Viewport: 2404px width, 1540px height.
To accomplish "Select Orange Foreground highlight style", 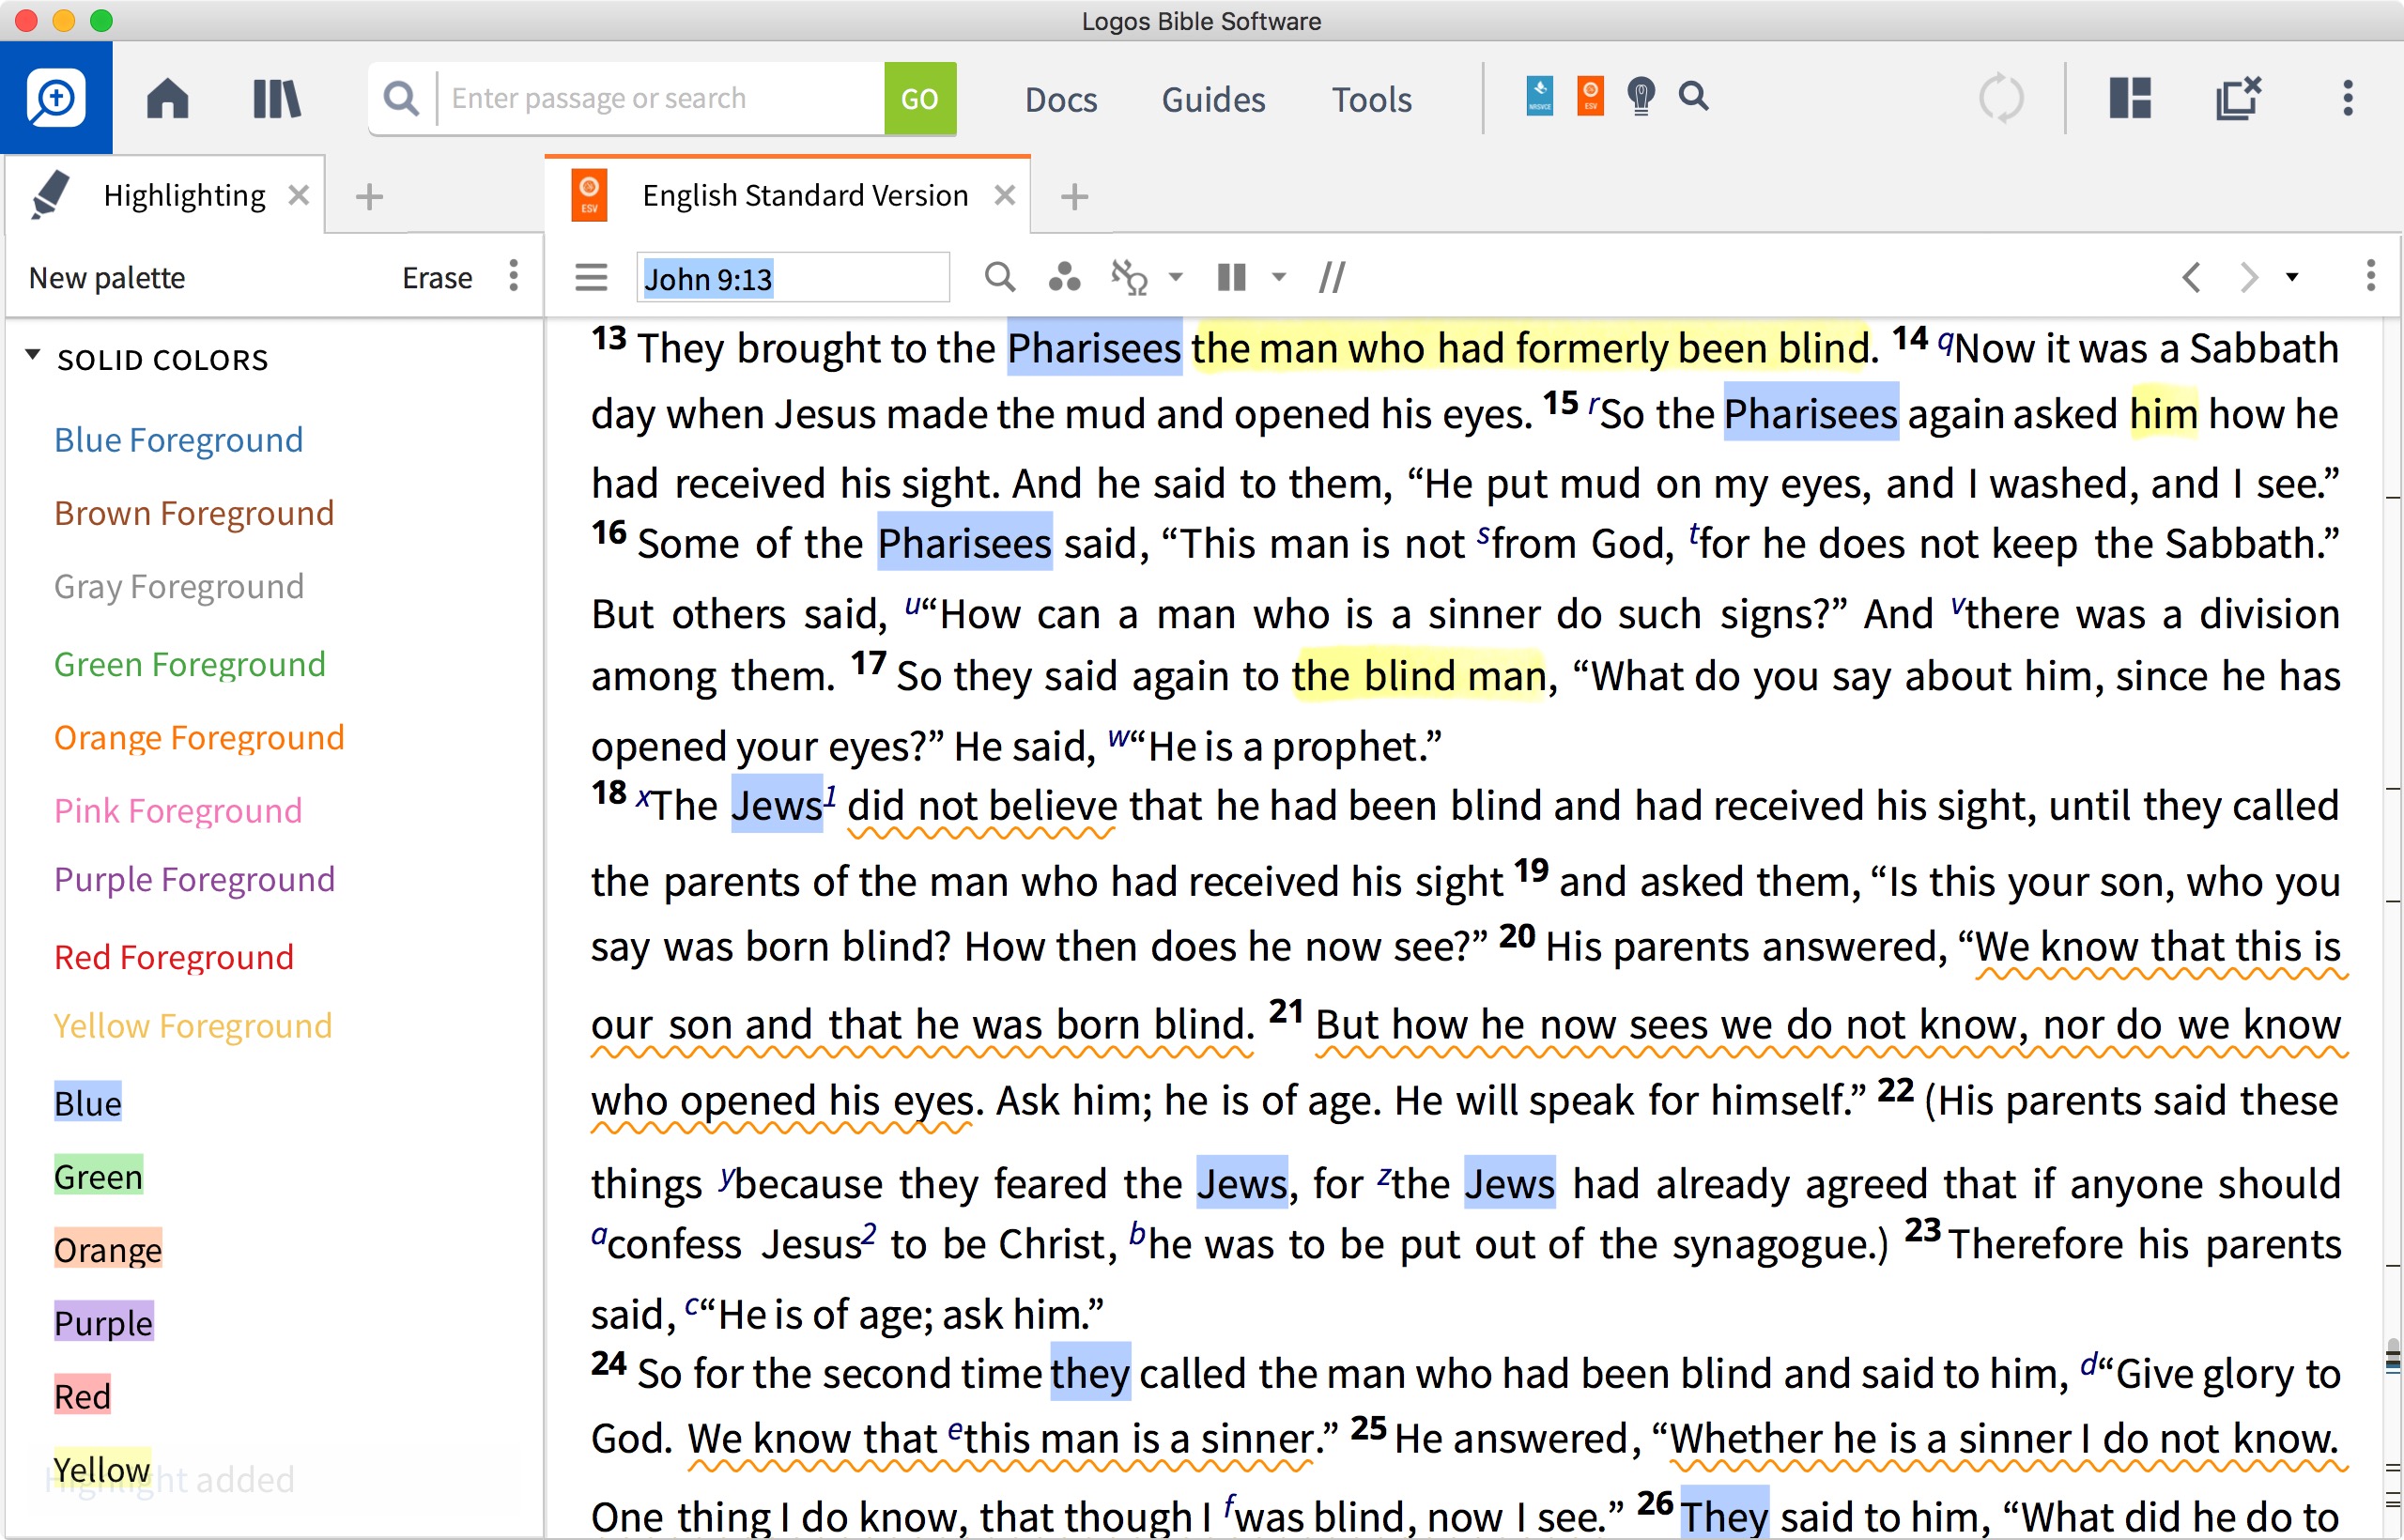I will pyautogui.click(x=198, y=736).
